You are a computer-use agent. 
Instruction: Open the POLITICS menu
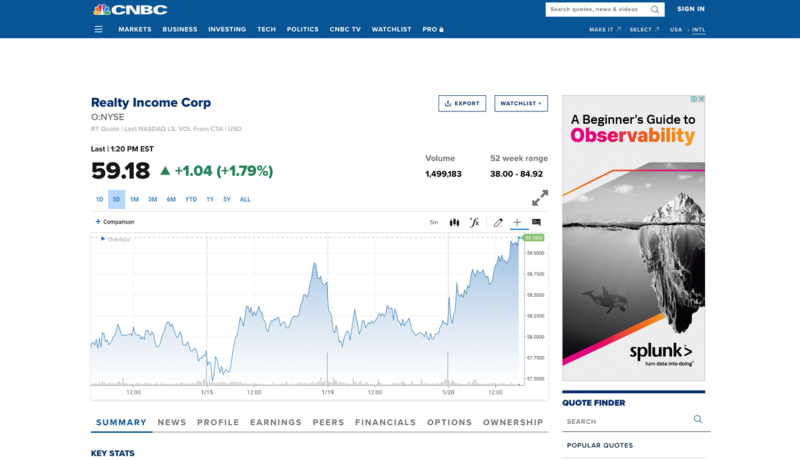(x=303, y=30)
